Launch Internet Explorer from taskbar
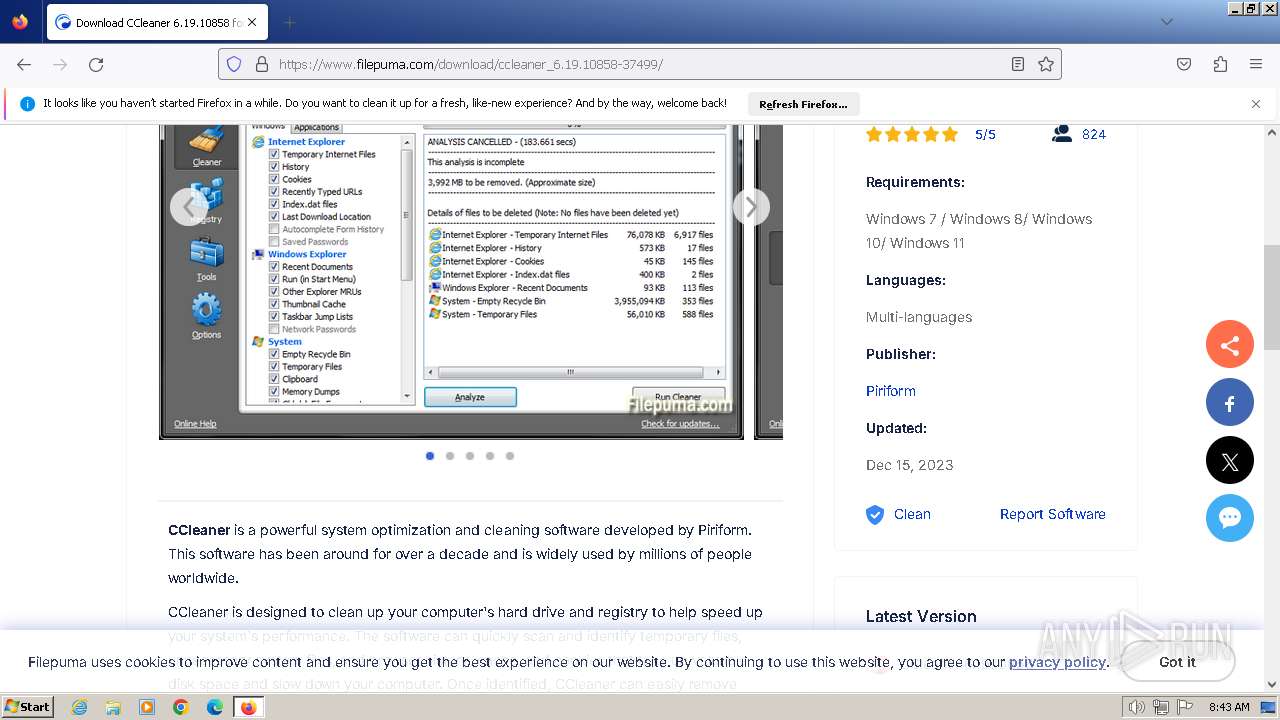The height and width of the screenshot is (720, 1280). [x=79, y=707]
